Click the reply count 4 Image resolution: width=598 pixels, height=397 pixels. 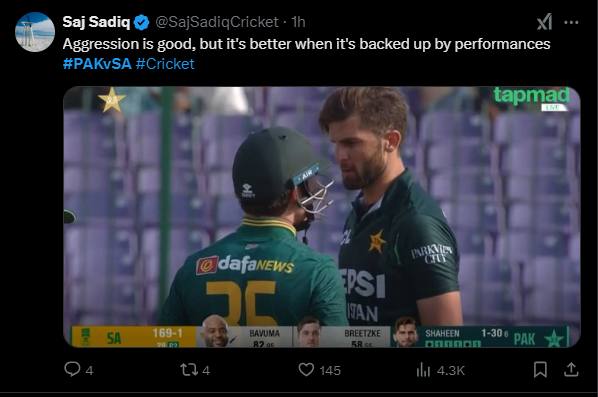click(x=89, y=370)
